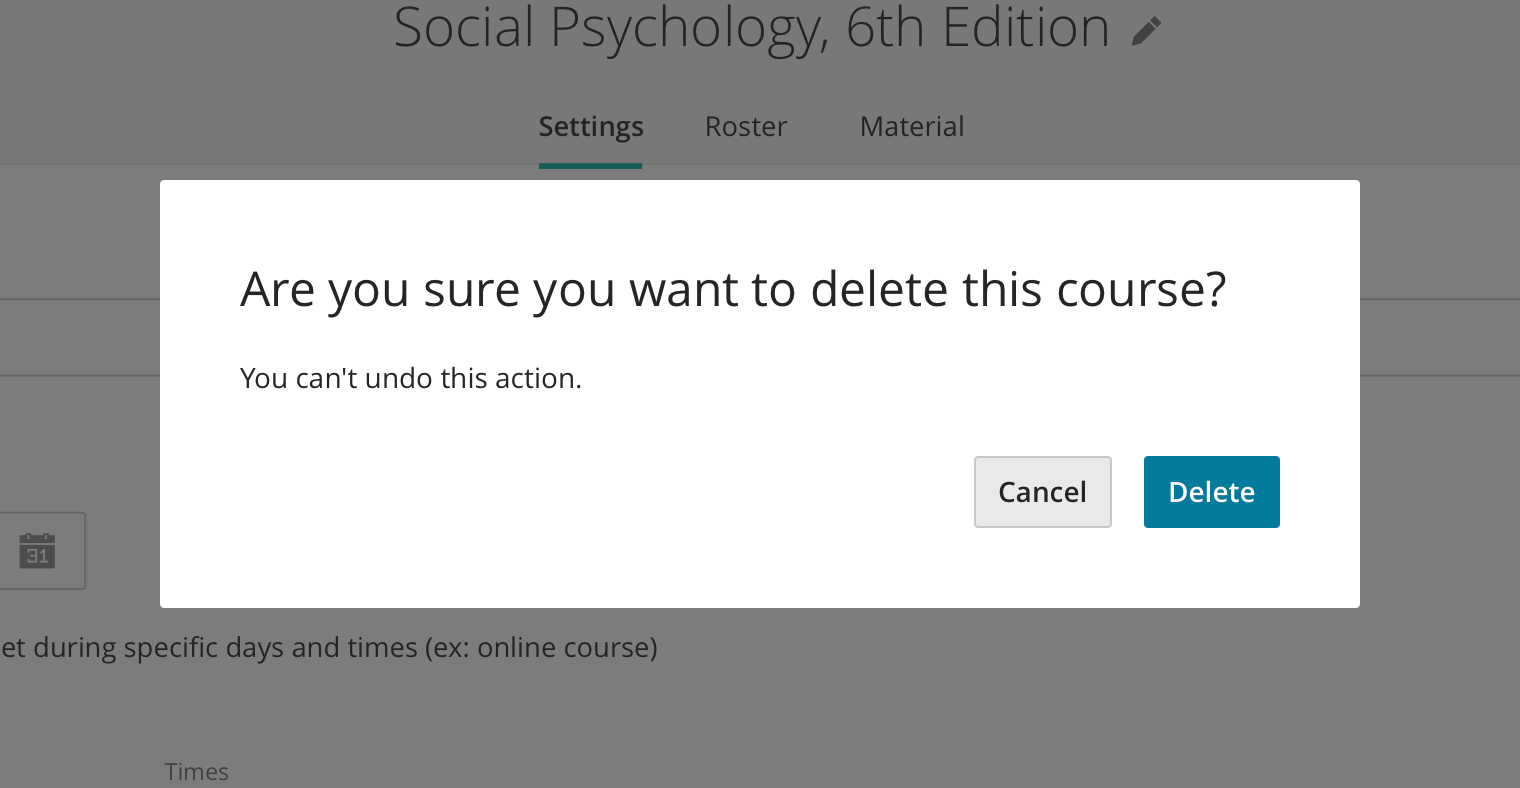Open the Material tab
Viewport: 1520px width, 788px height.
tap(911, 127)
